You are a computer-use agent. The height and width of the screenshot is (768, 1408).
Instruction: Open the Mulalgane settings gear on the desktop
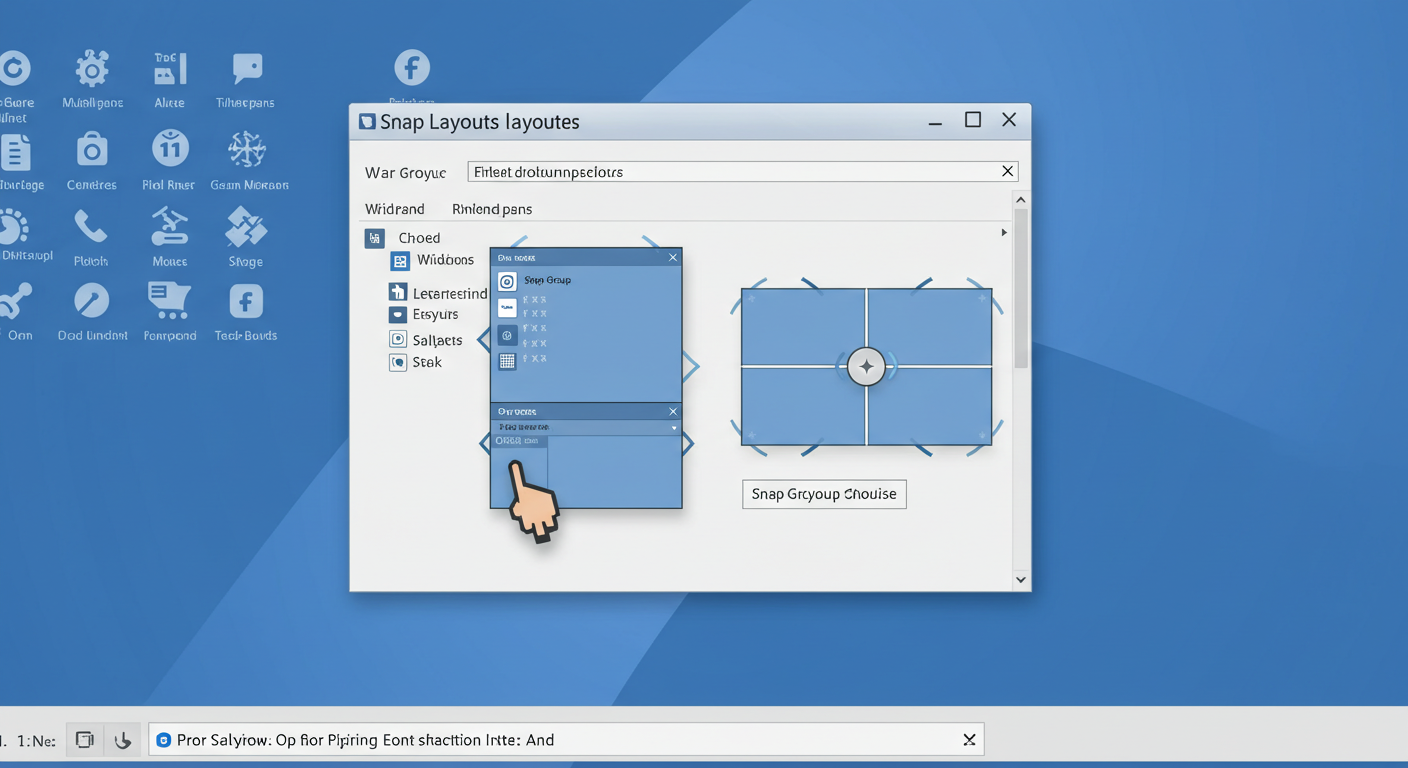click(91, 66)
